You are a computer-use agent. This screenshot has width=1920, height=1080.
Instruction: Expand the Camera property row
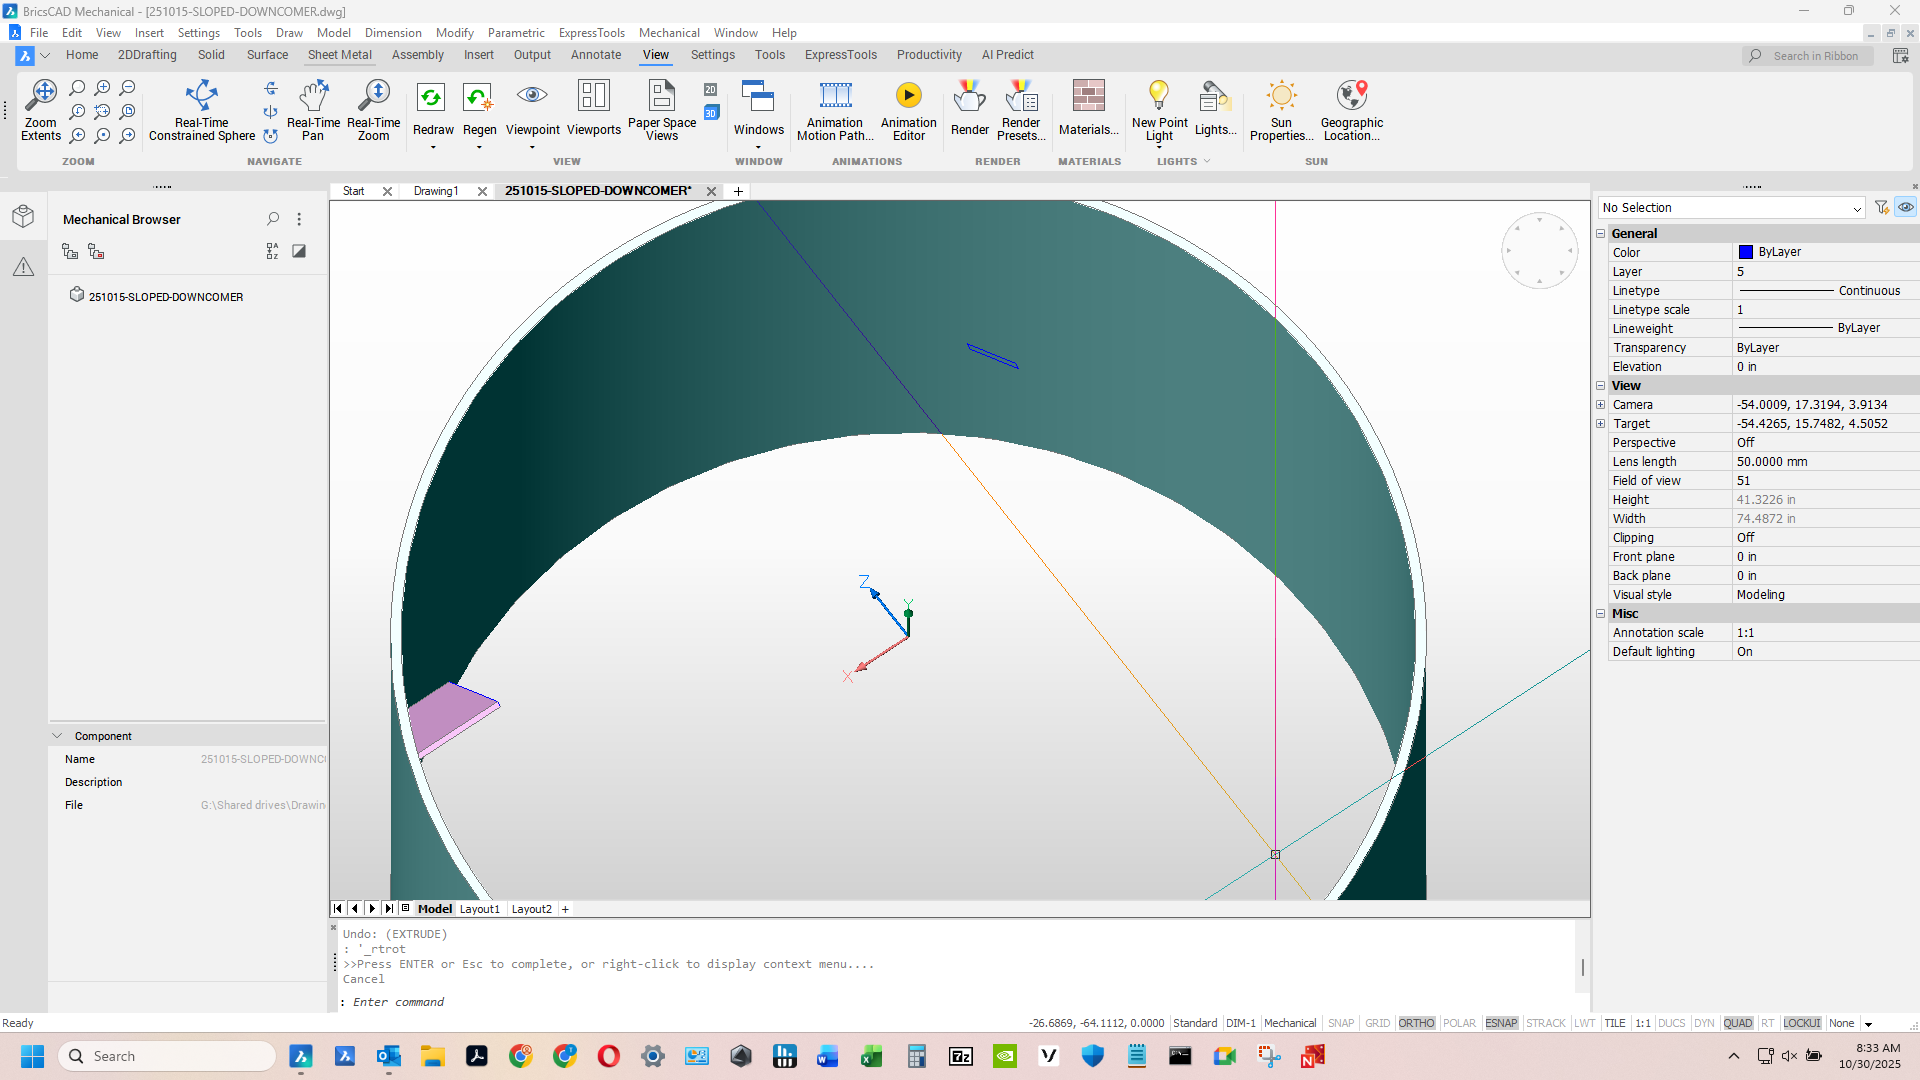[1600, 405]
